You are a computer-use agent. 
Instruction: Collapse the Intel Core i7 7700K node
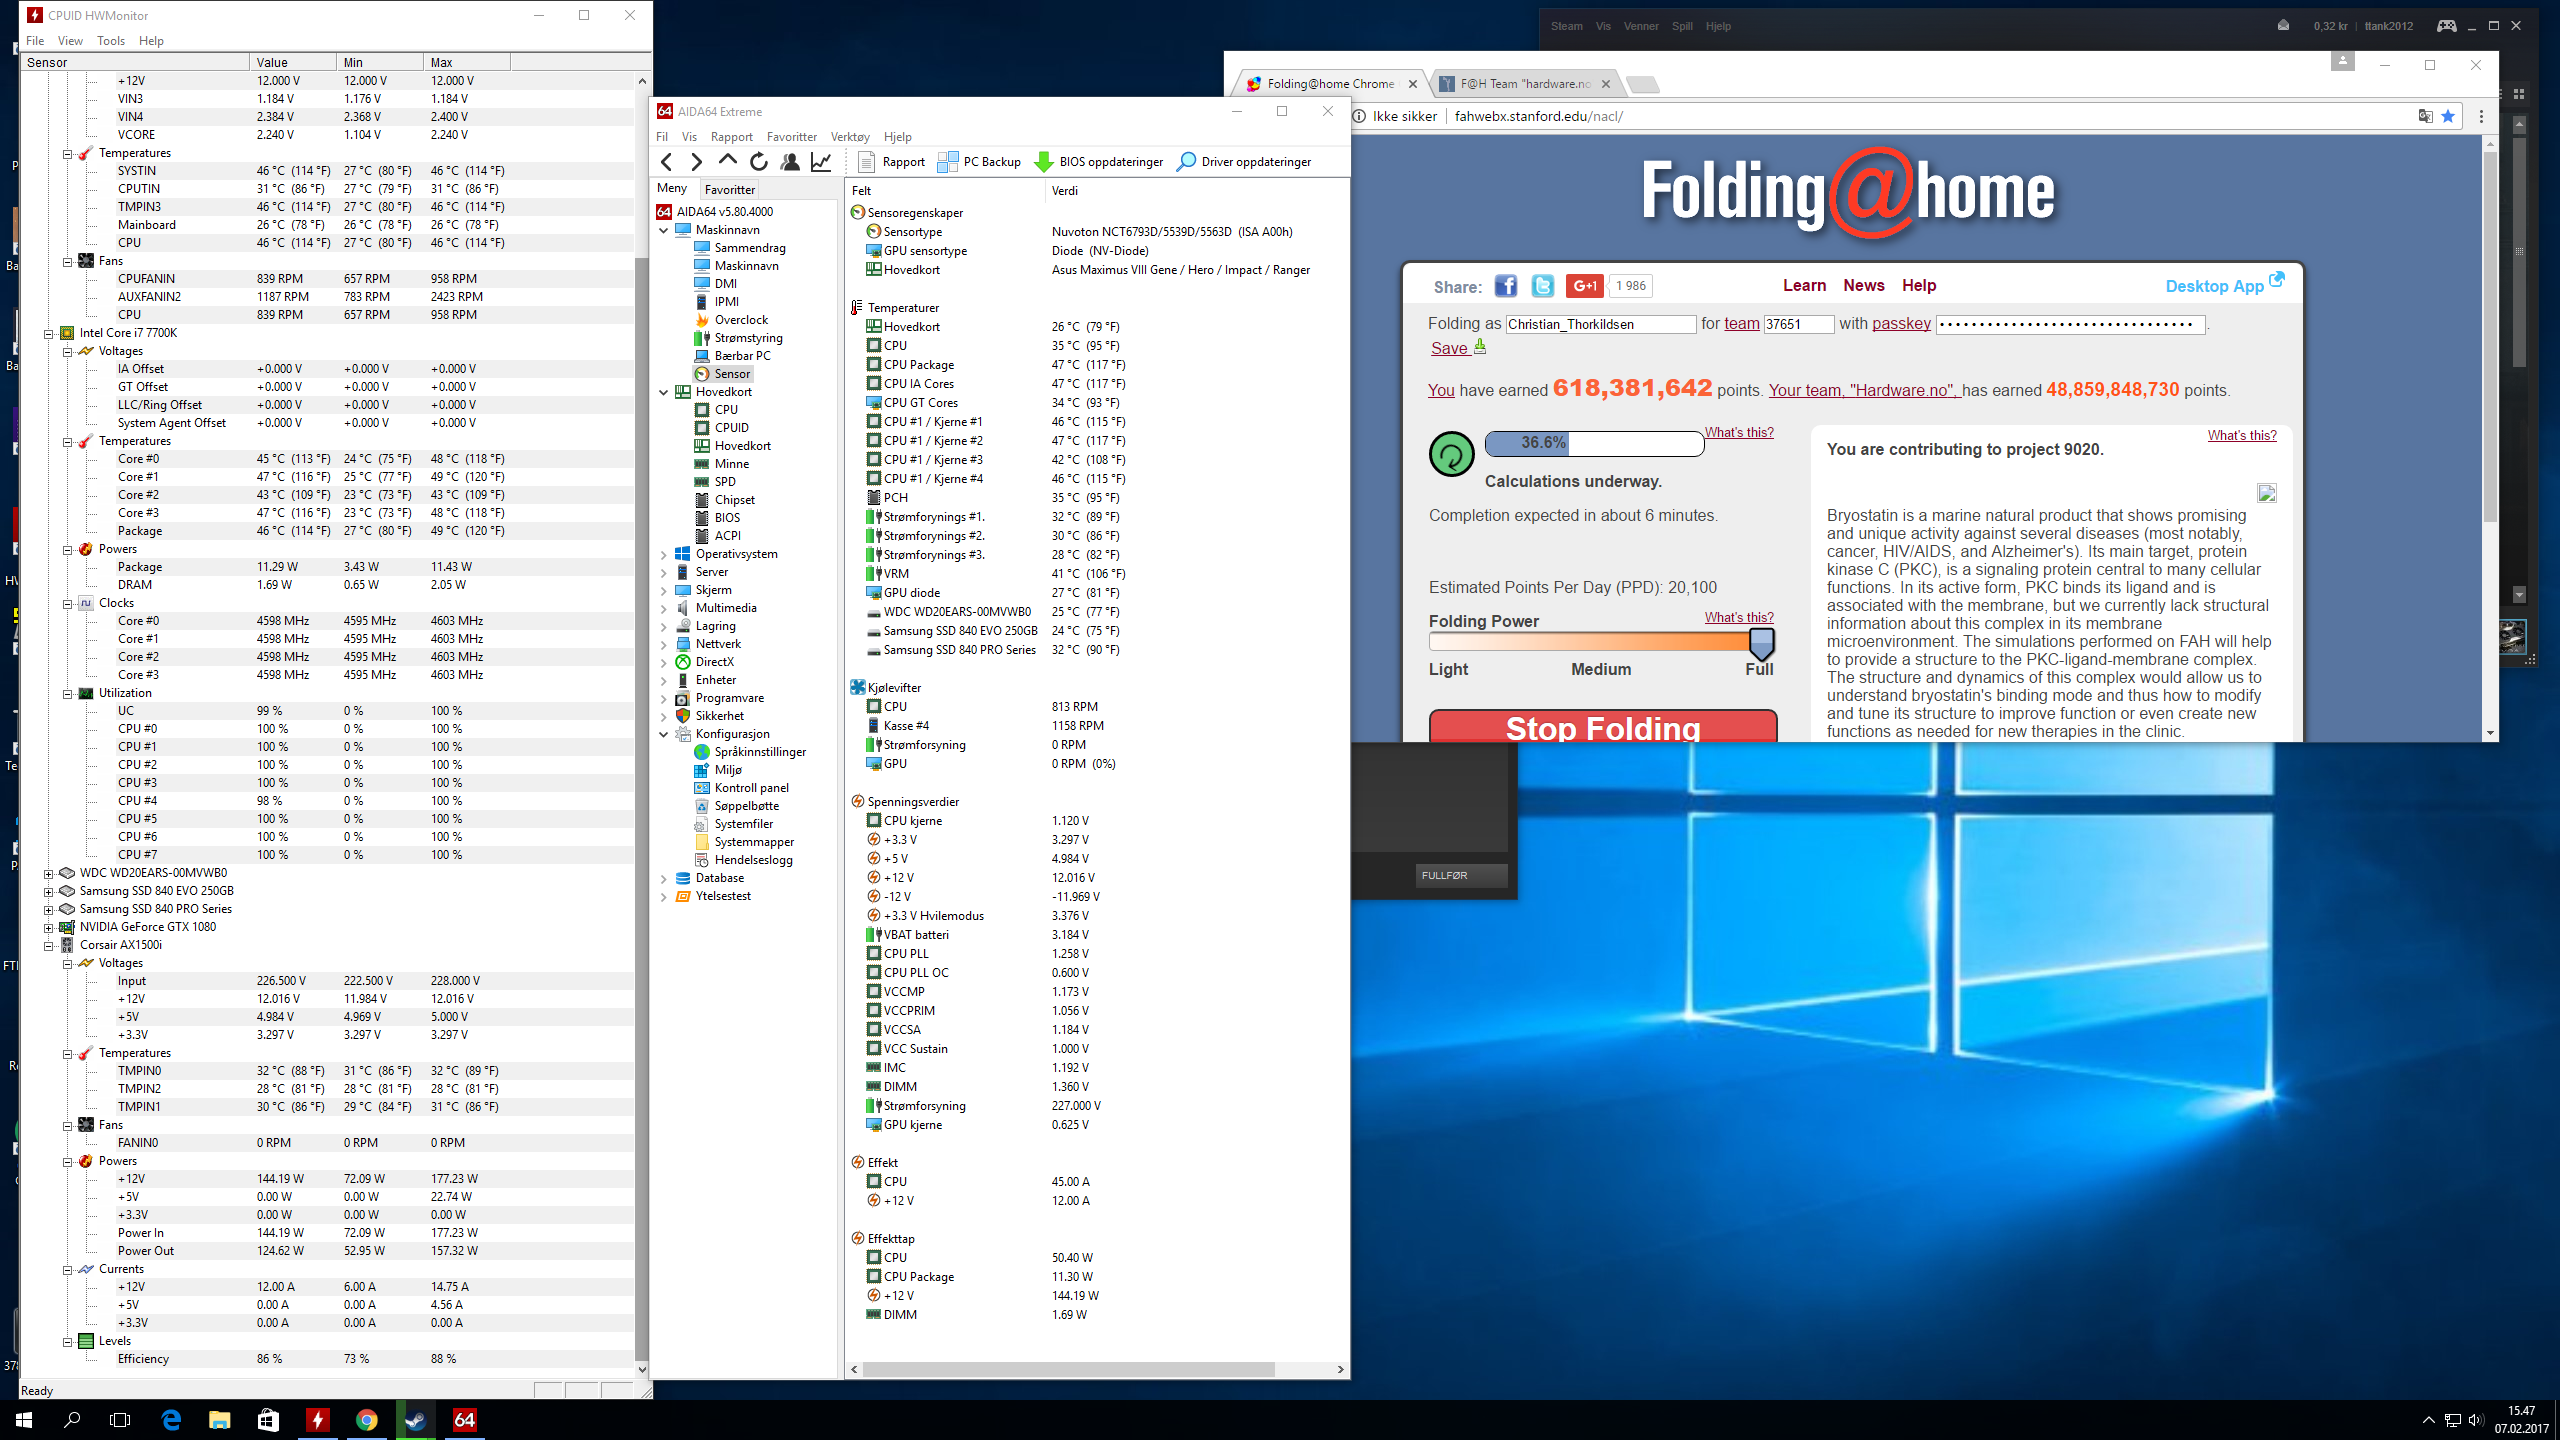click(48, 334)
